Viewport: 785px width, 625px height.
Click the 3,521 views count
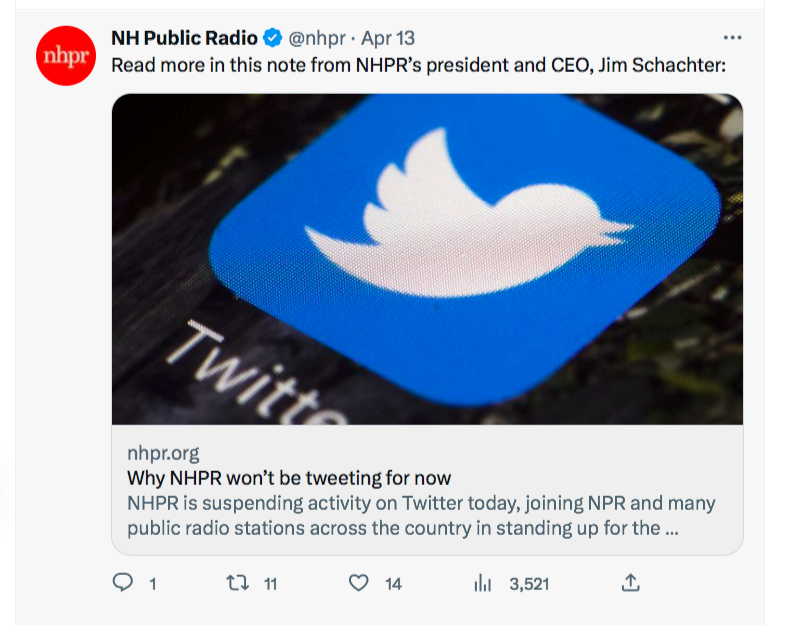(529, 584)
